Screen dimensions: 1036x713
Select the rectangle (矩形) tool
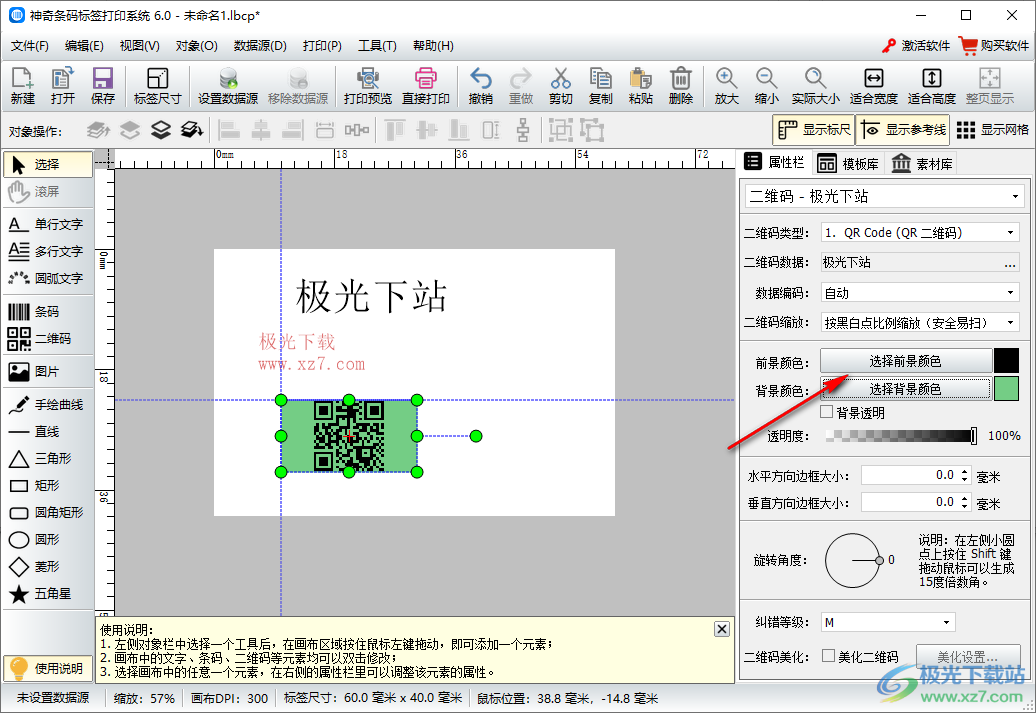point(48,485)
